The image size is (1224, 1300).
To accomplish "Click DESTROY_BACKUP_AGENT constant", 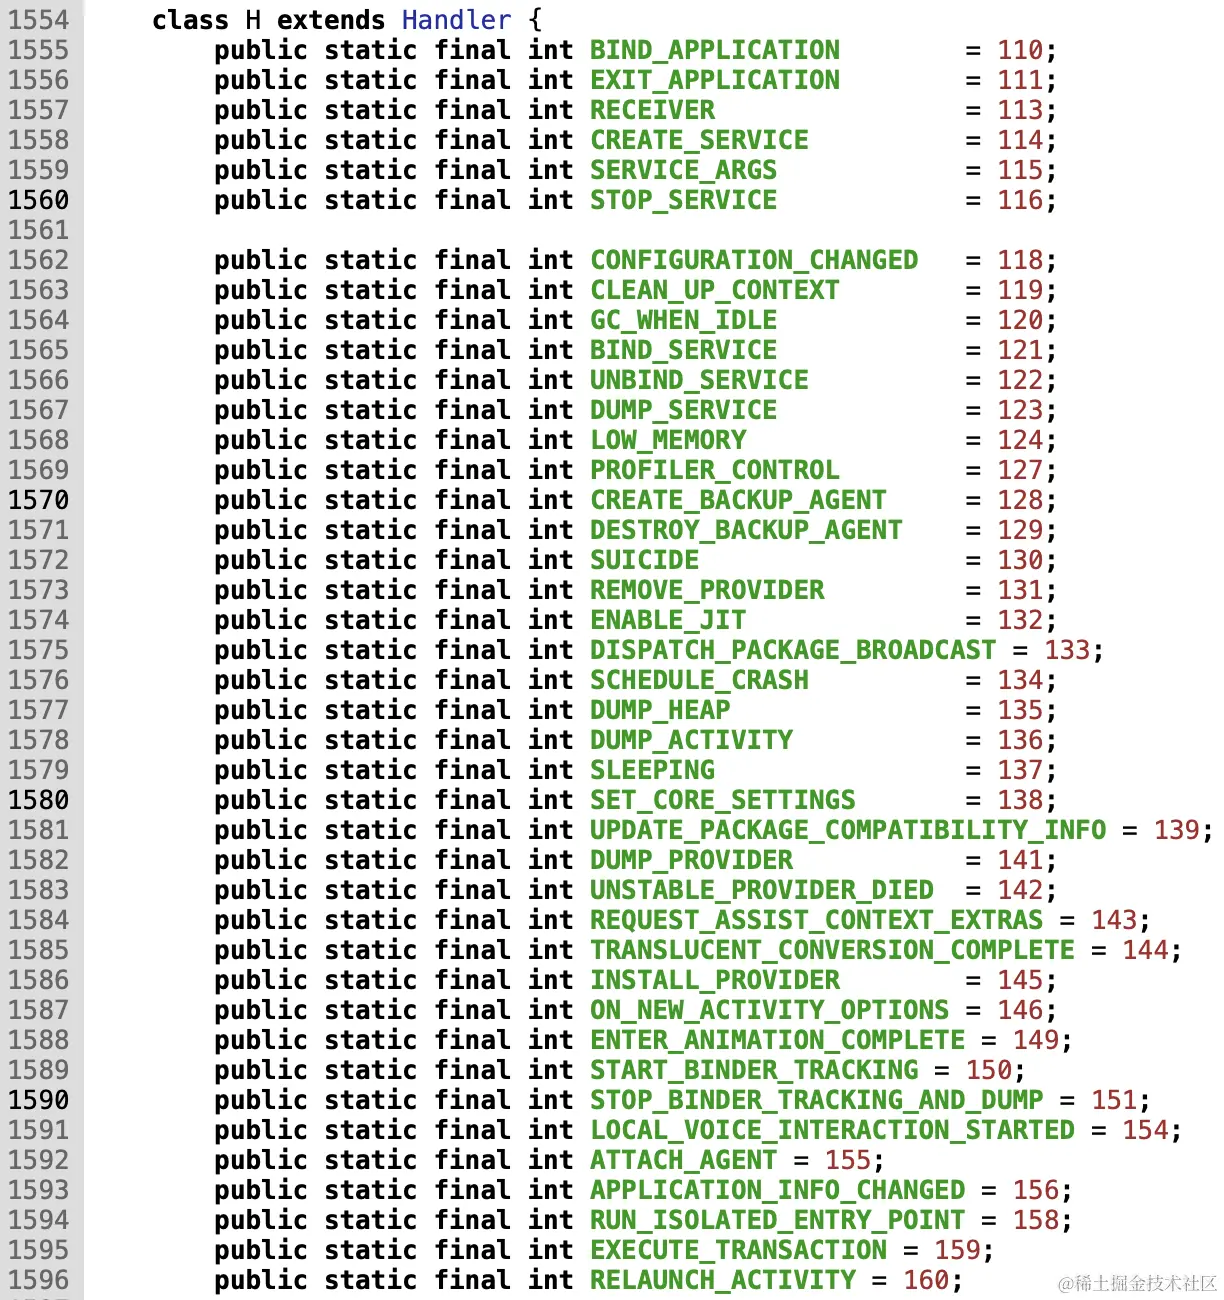I will click(x=746, y=530).
